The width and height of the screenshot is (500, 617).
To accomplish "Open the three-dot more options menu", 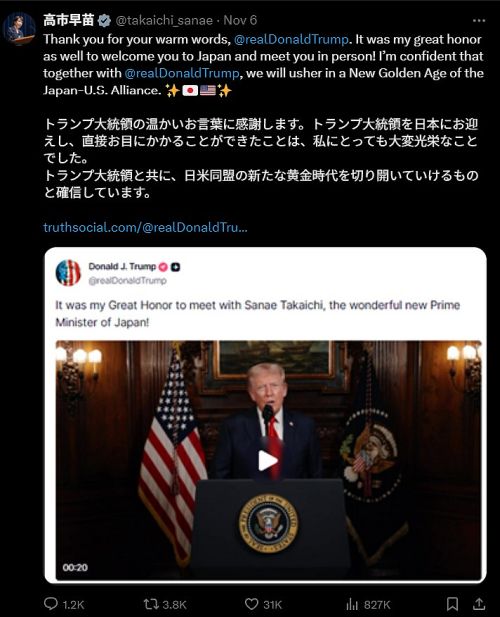I will pyautogui.click(x=479, y=20).
